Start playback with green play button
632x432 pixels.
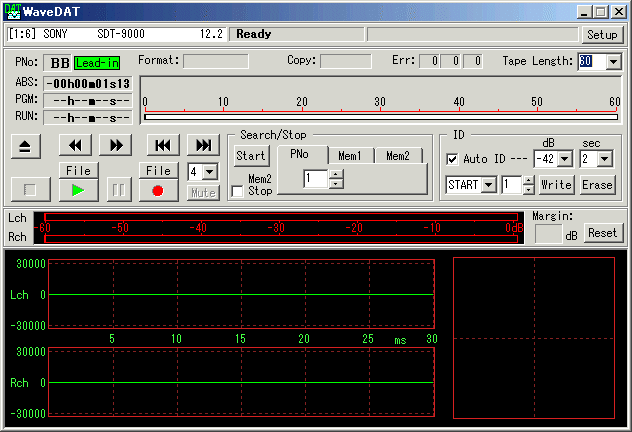pyautogui.click(x=78, y=189)
